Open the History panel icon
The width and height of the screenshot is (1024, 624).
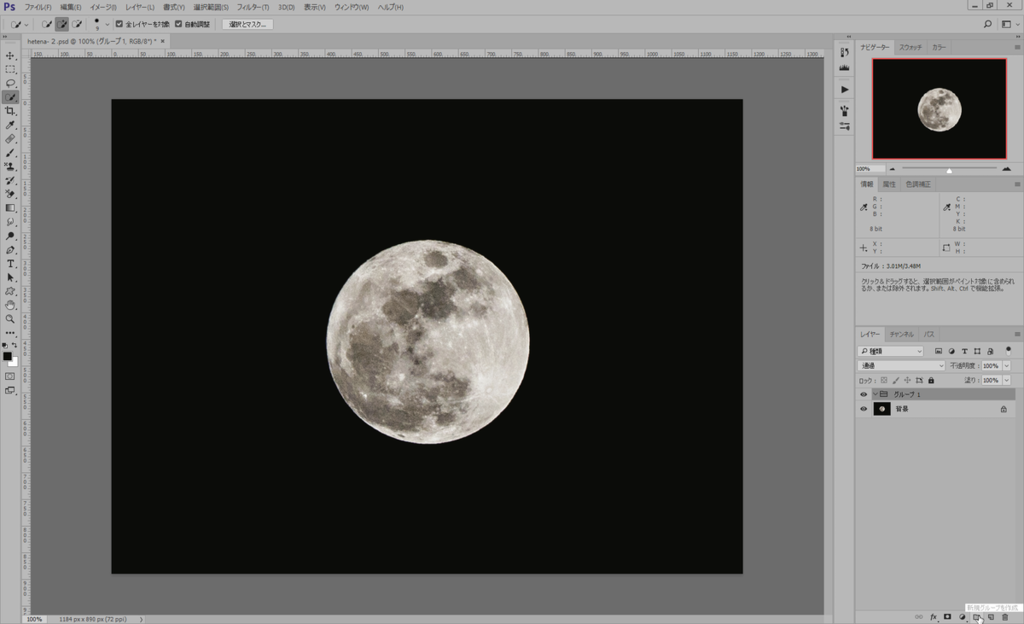coord(844,52)
